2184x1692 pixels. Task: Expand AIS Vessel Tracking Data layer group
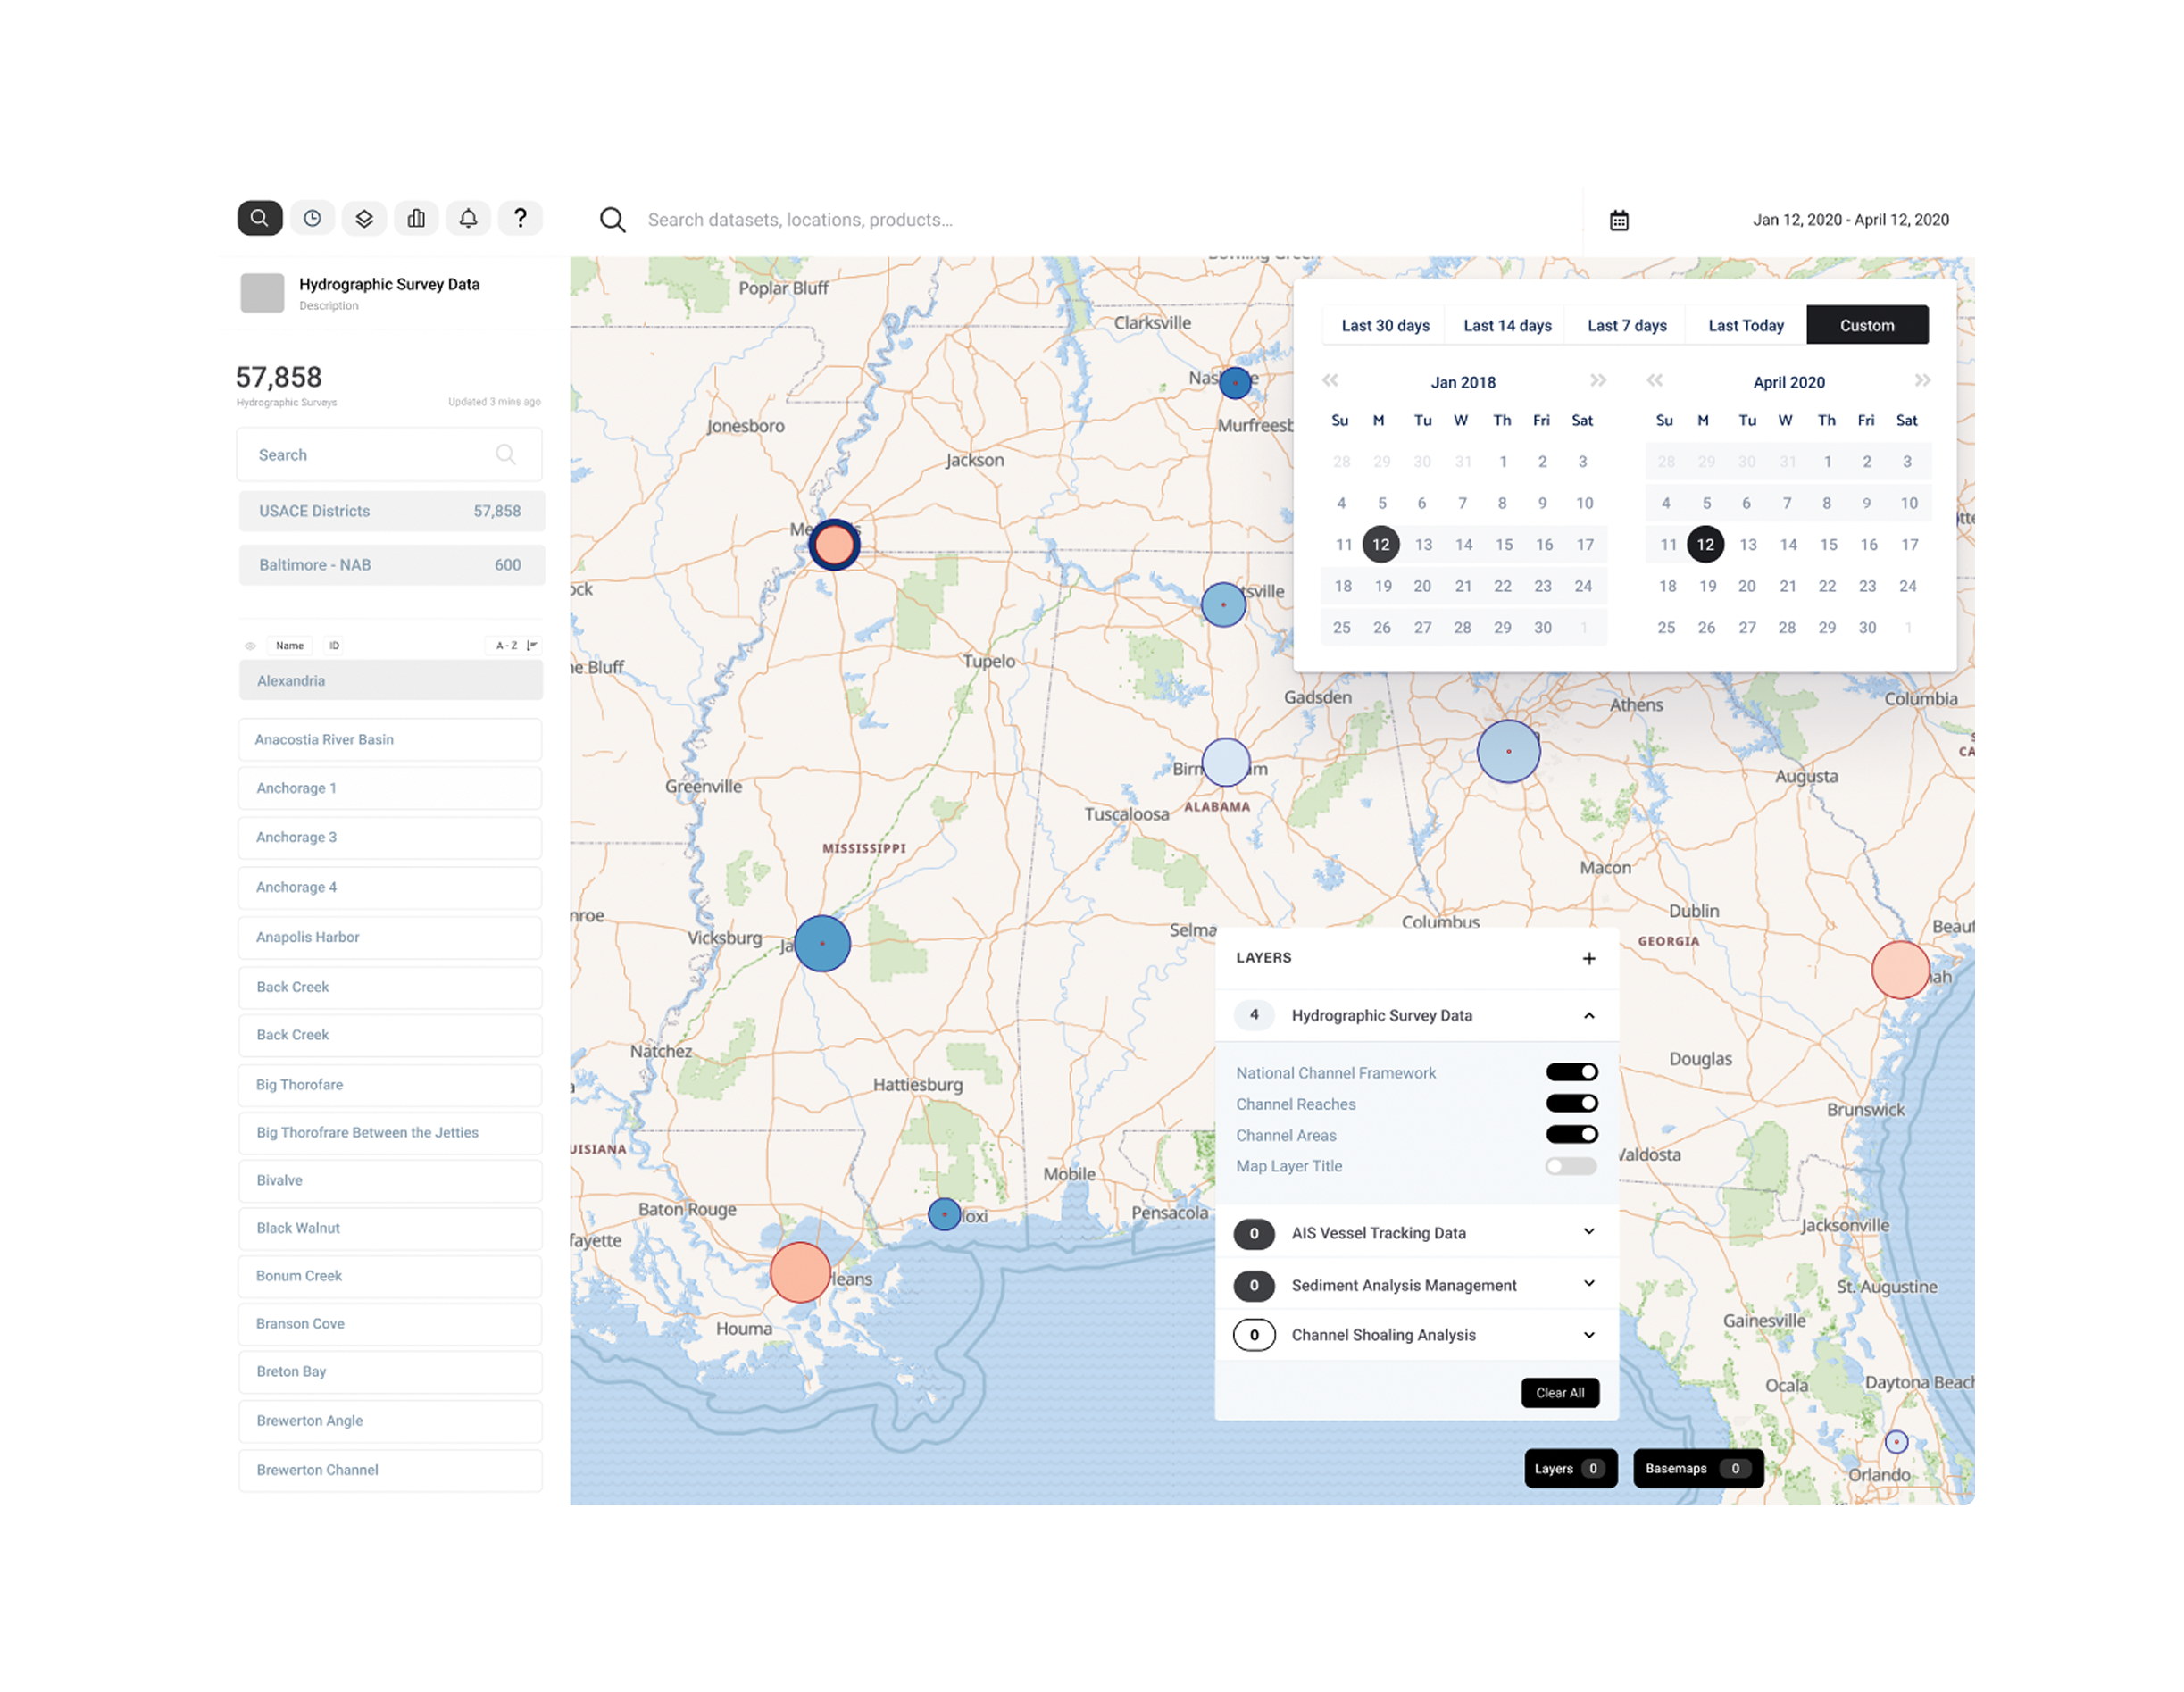(x=1589, y=1232)
